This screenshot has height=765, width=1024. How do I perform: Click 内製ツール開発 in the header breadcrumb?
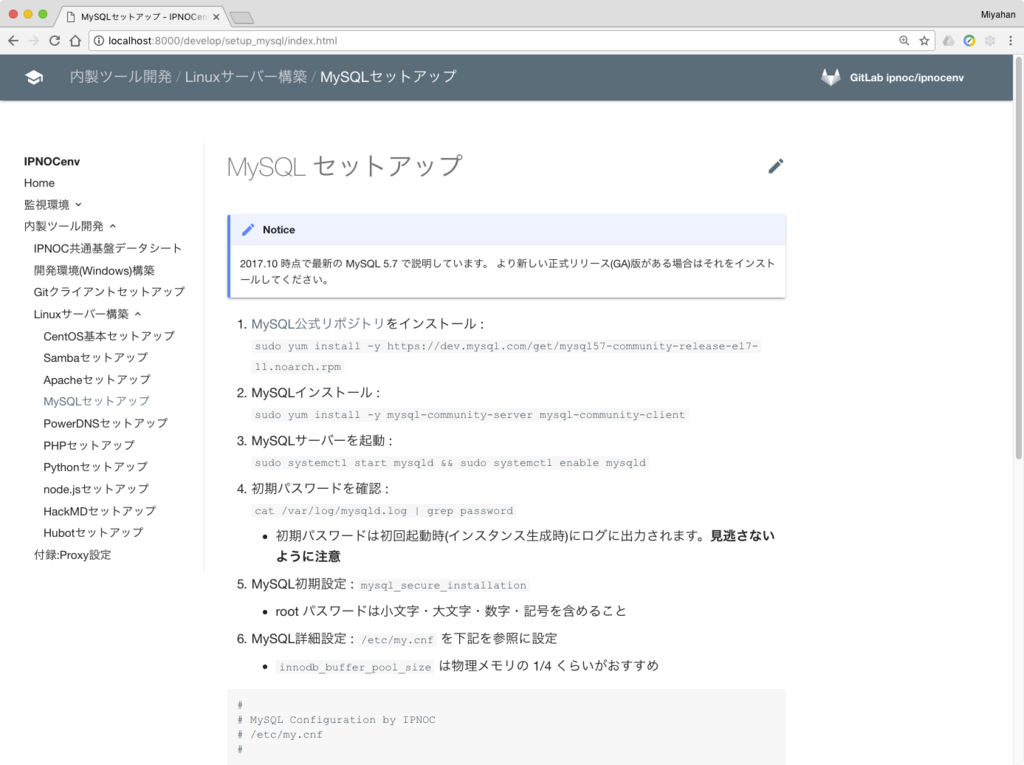point(121,76)
